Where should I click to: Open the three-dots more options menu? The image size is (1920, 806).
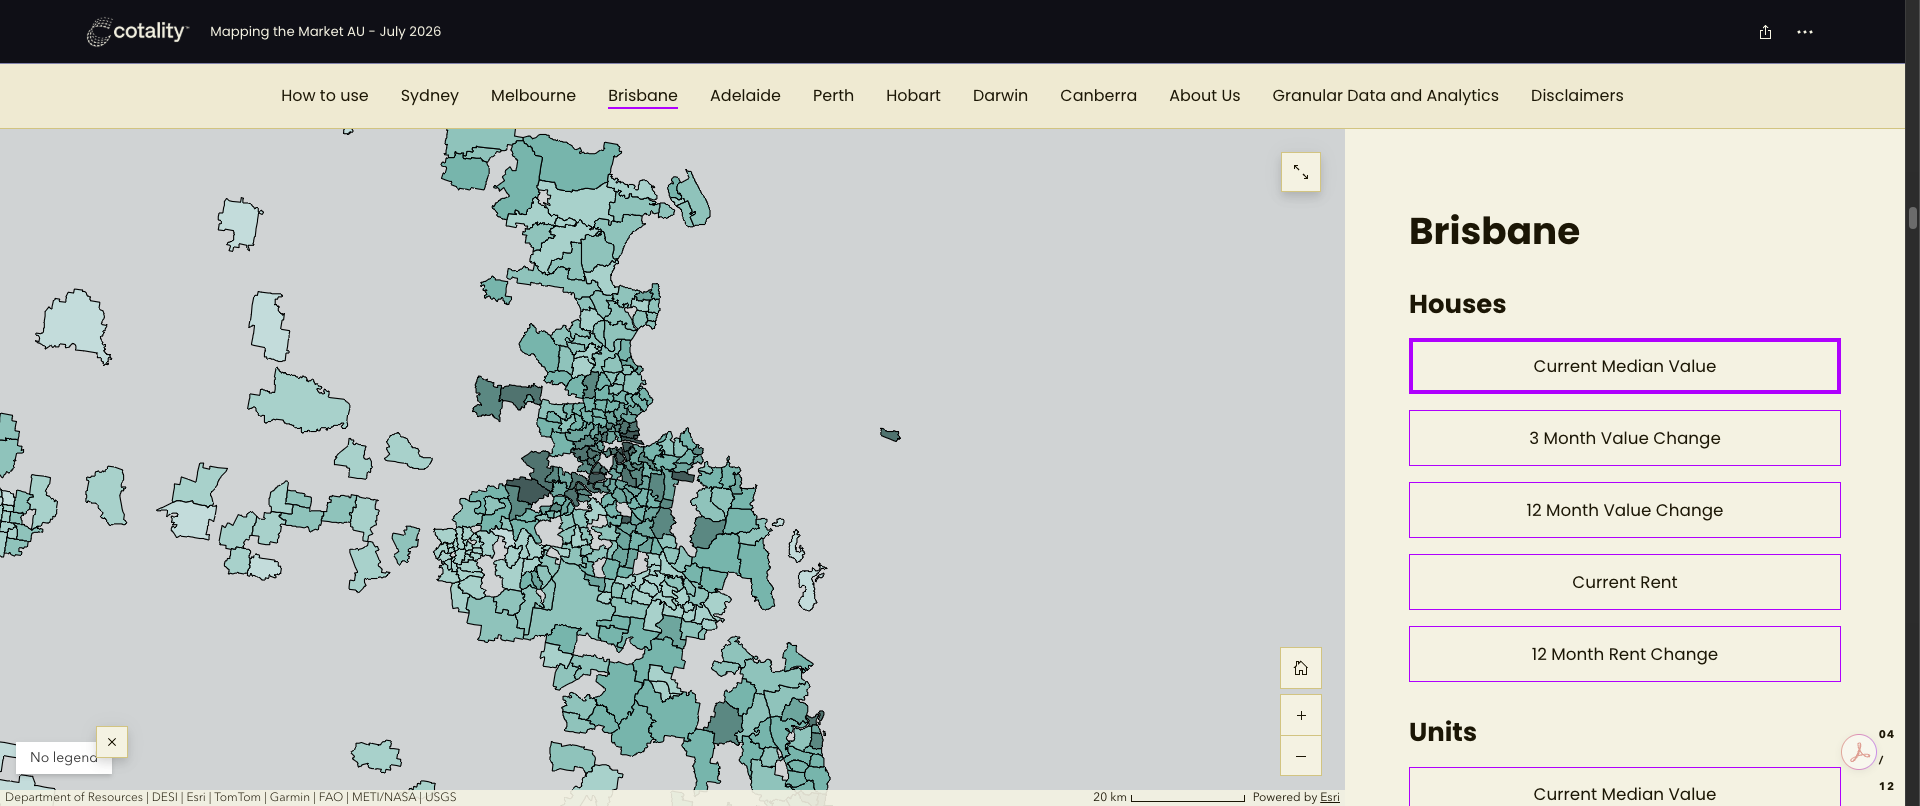point(1804,32)
